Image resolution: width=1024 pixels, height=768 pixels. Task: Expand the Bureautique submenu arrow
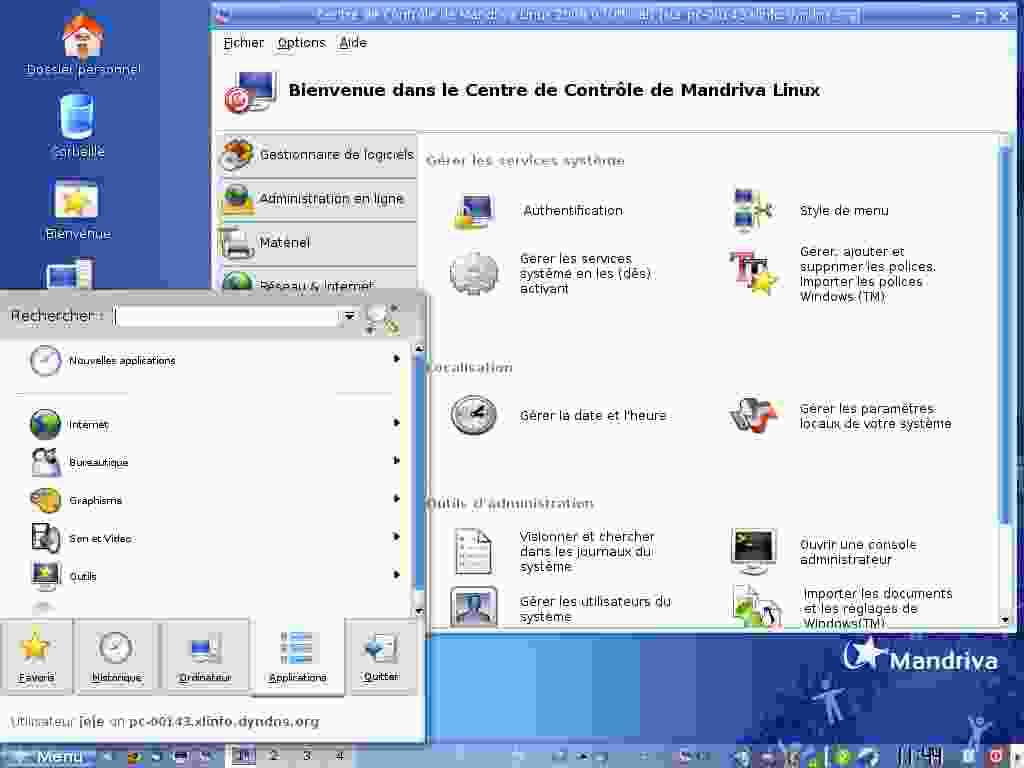click(396, 460)
